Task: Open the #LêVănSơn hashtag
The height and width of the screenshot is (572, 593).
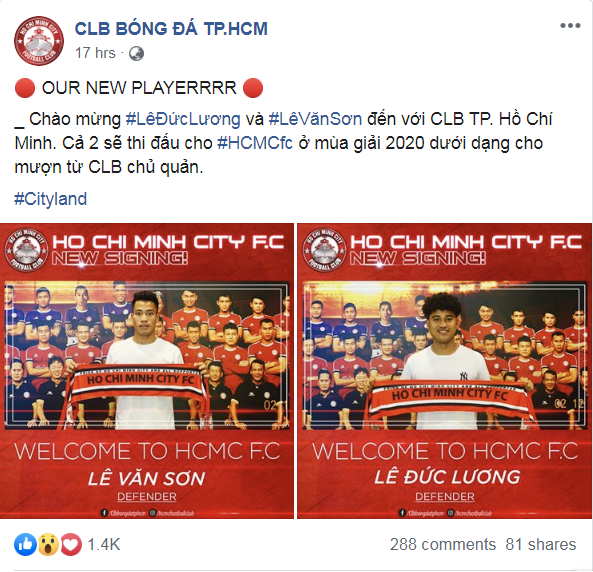Action: point(315,119)
